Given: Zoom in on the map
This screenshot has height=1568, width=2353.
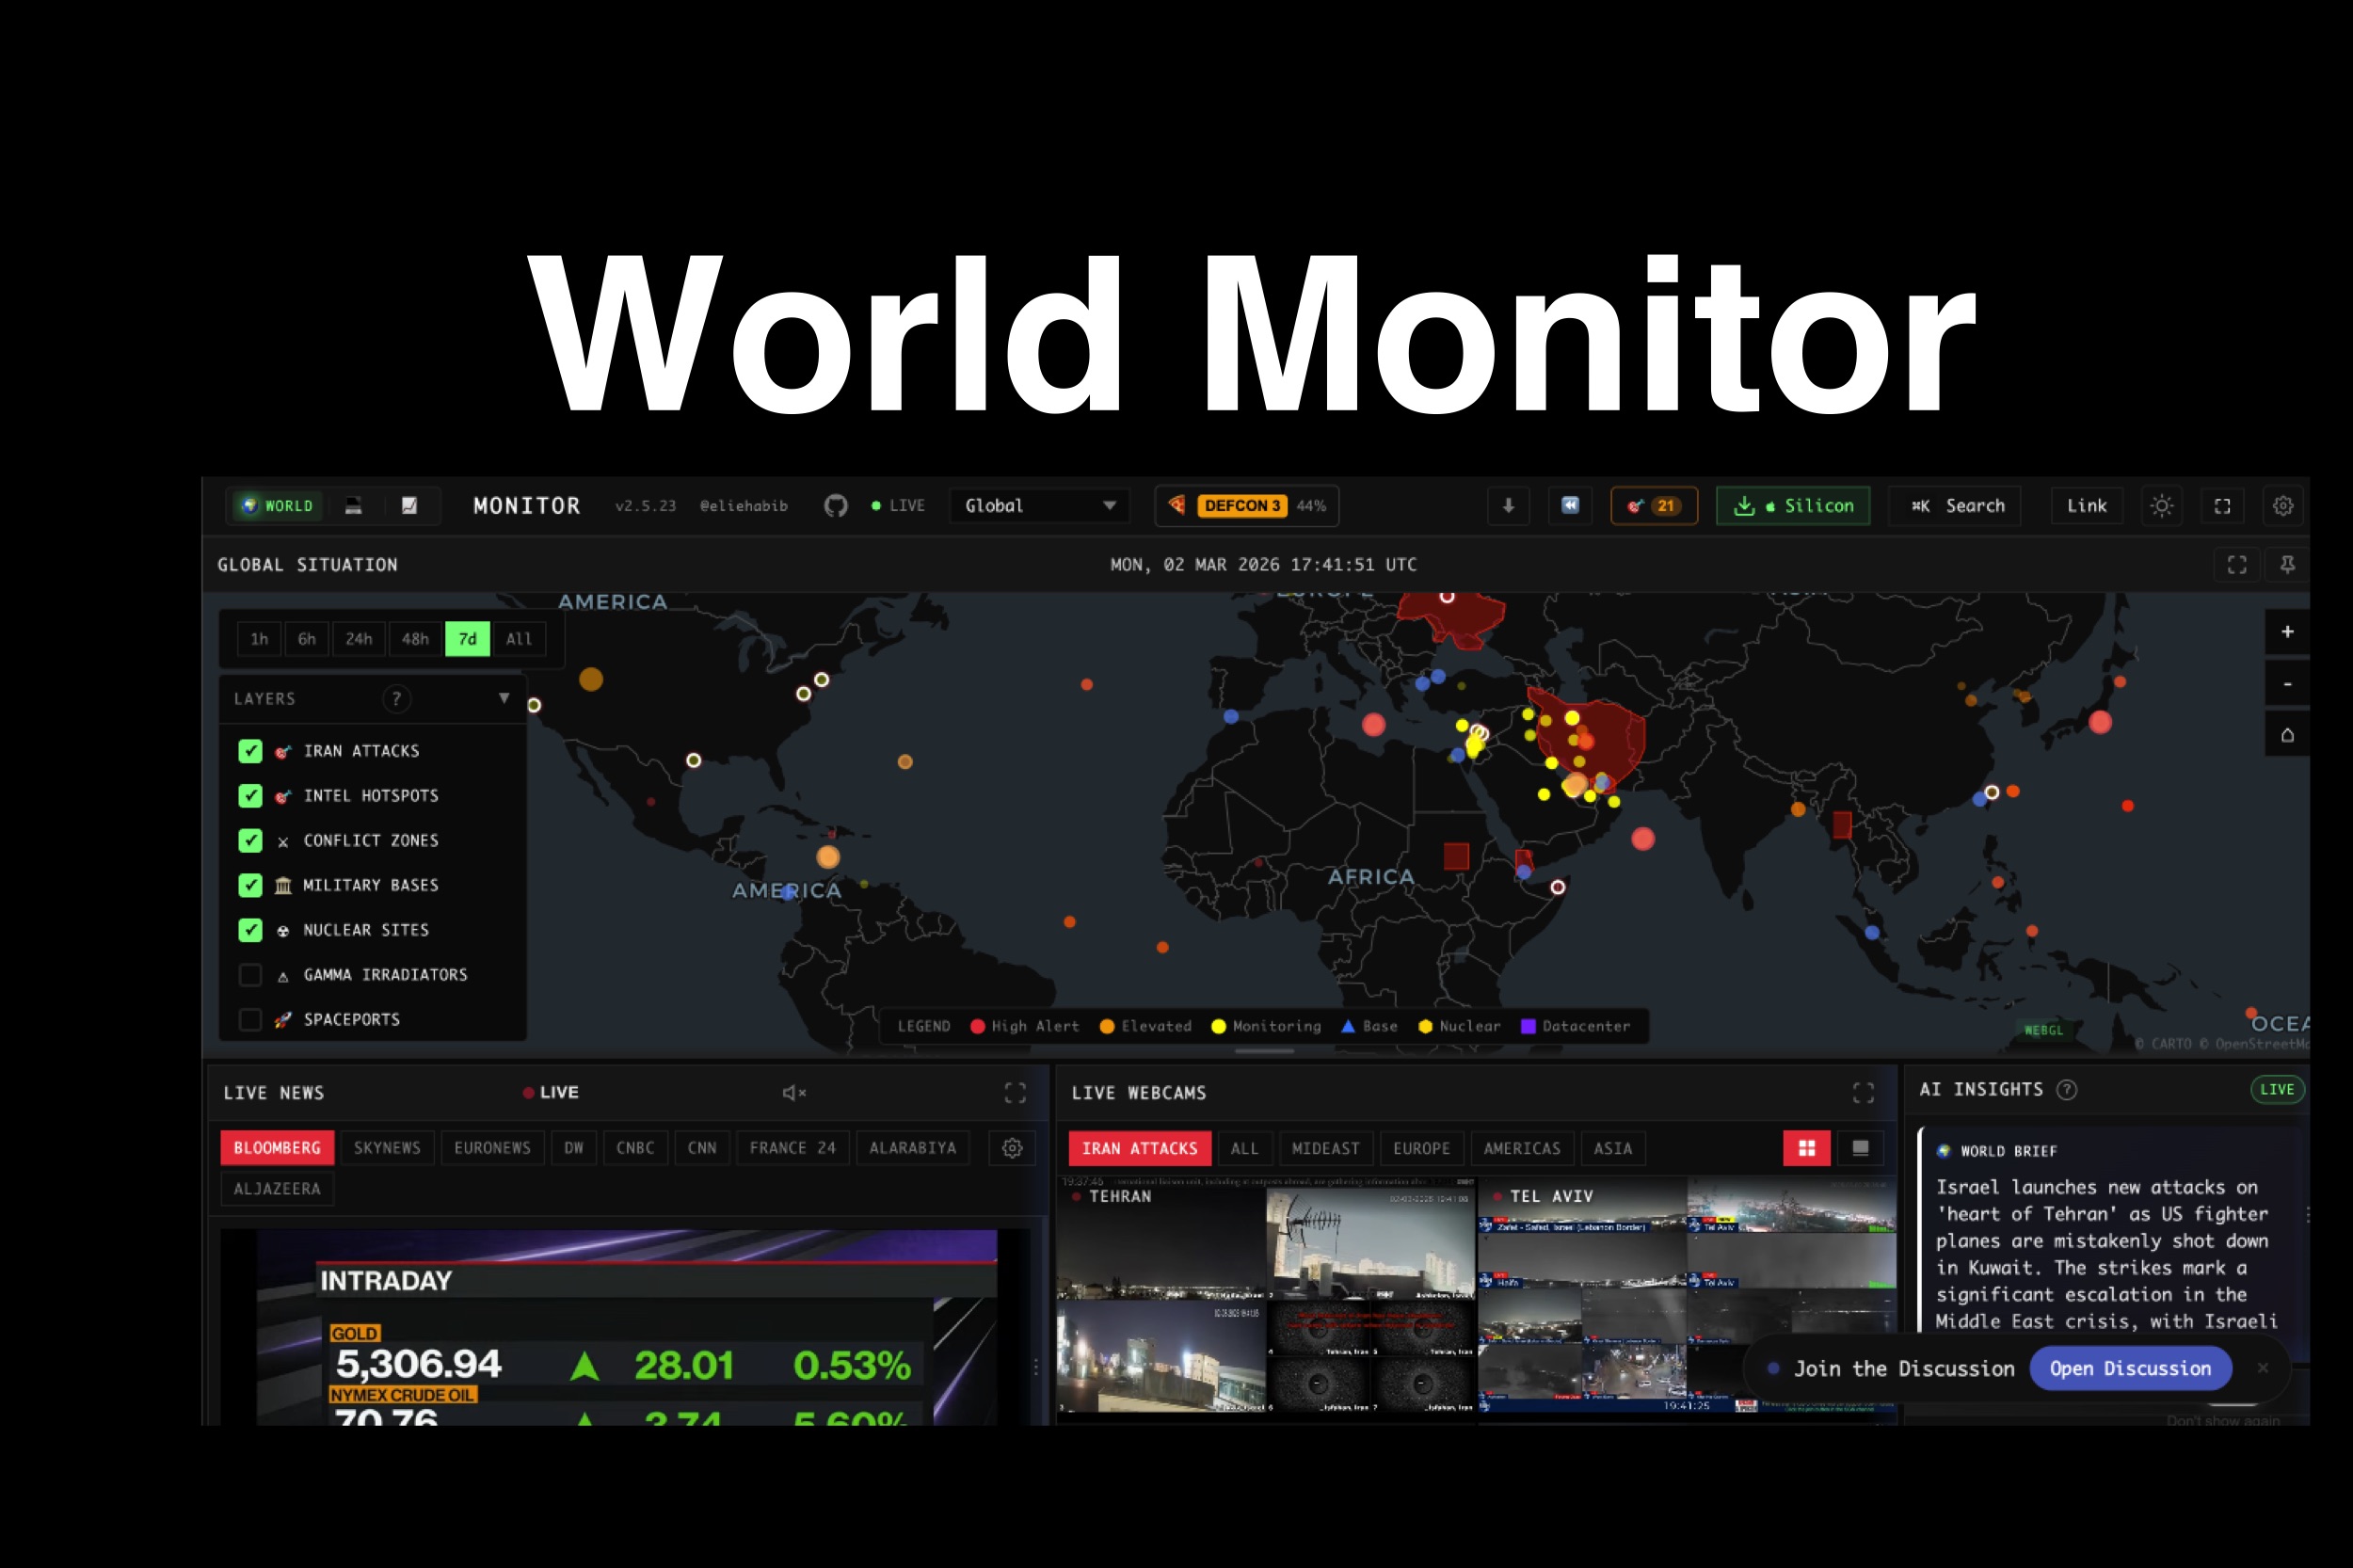Looking at the screenshot, I should pos(2286,632).
